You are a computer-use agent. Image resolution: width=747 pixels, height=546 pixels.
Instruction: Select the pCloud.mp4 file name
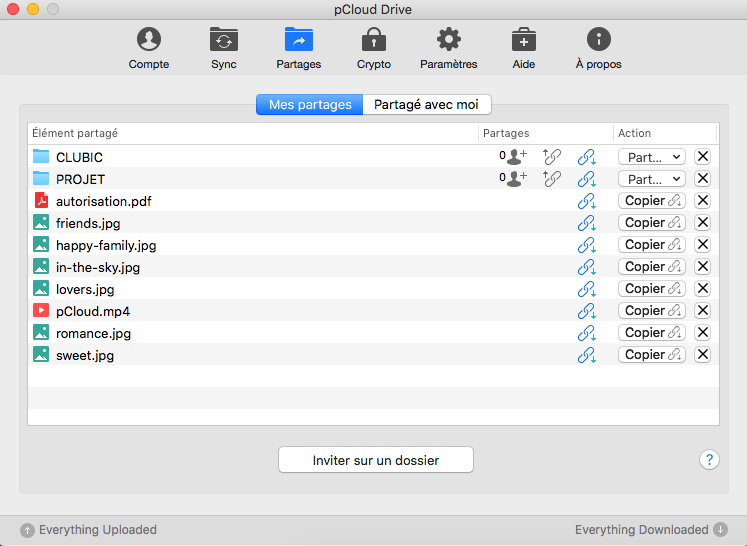point(93,312)
